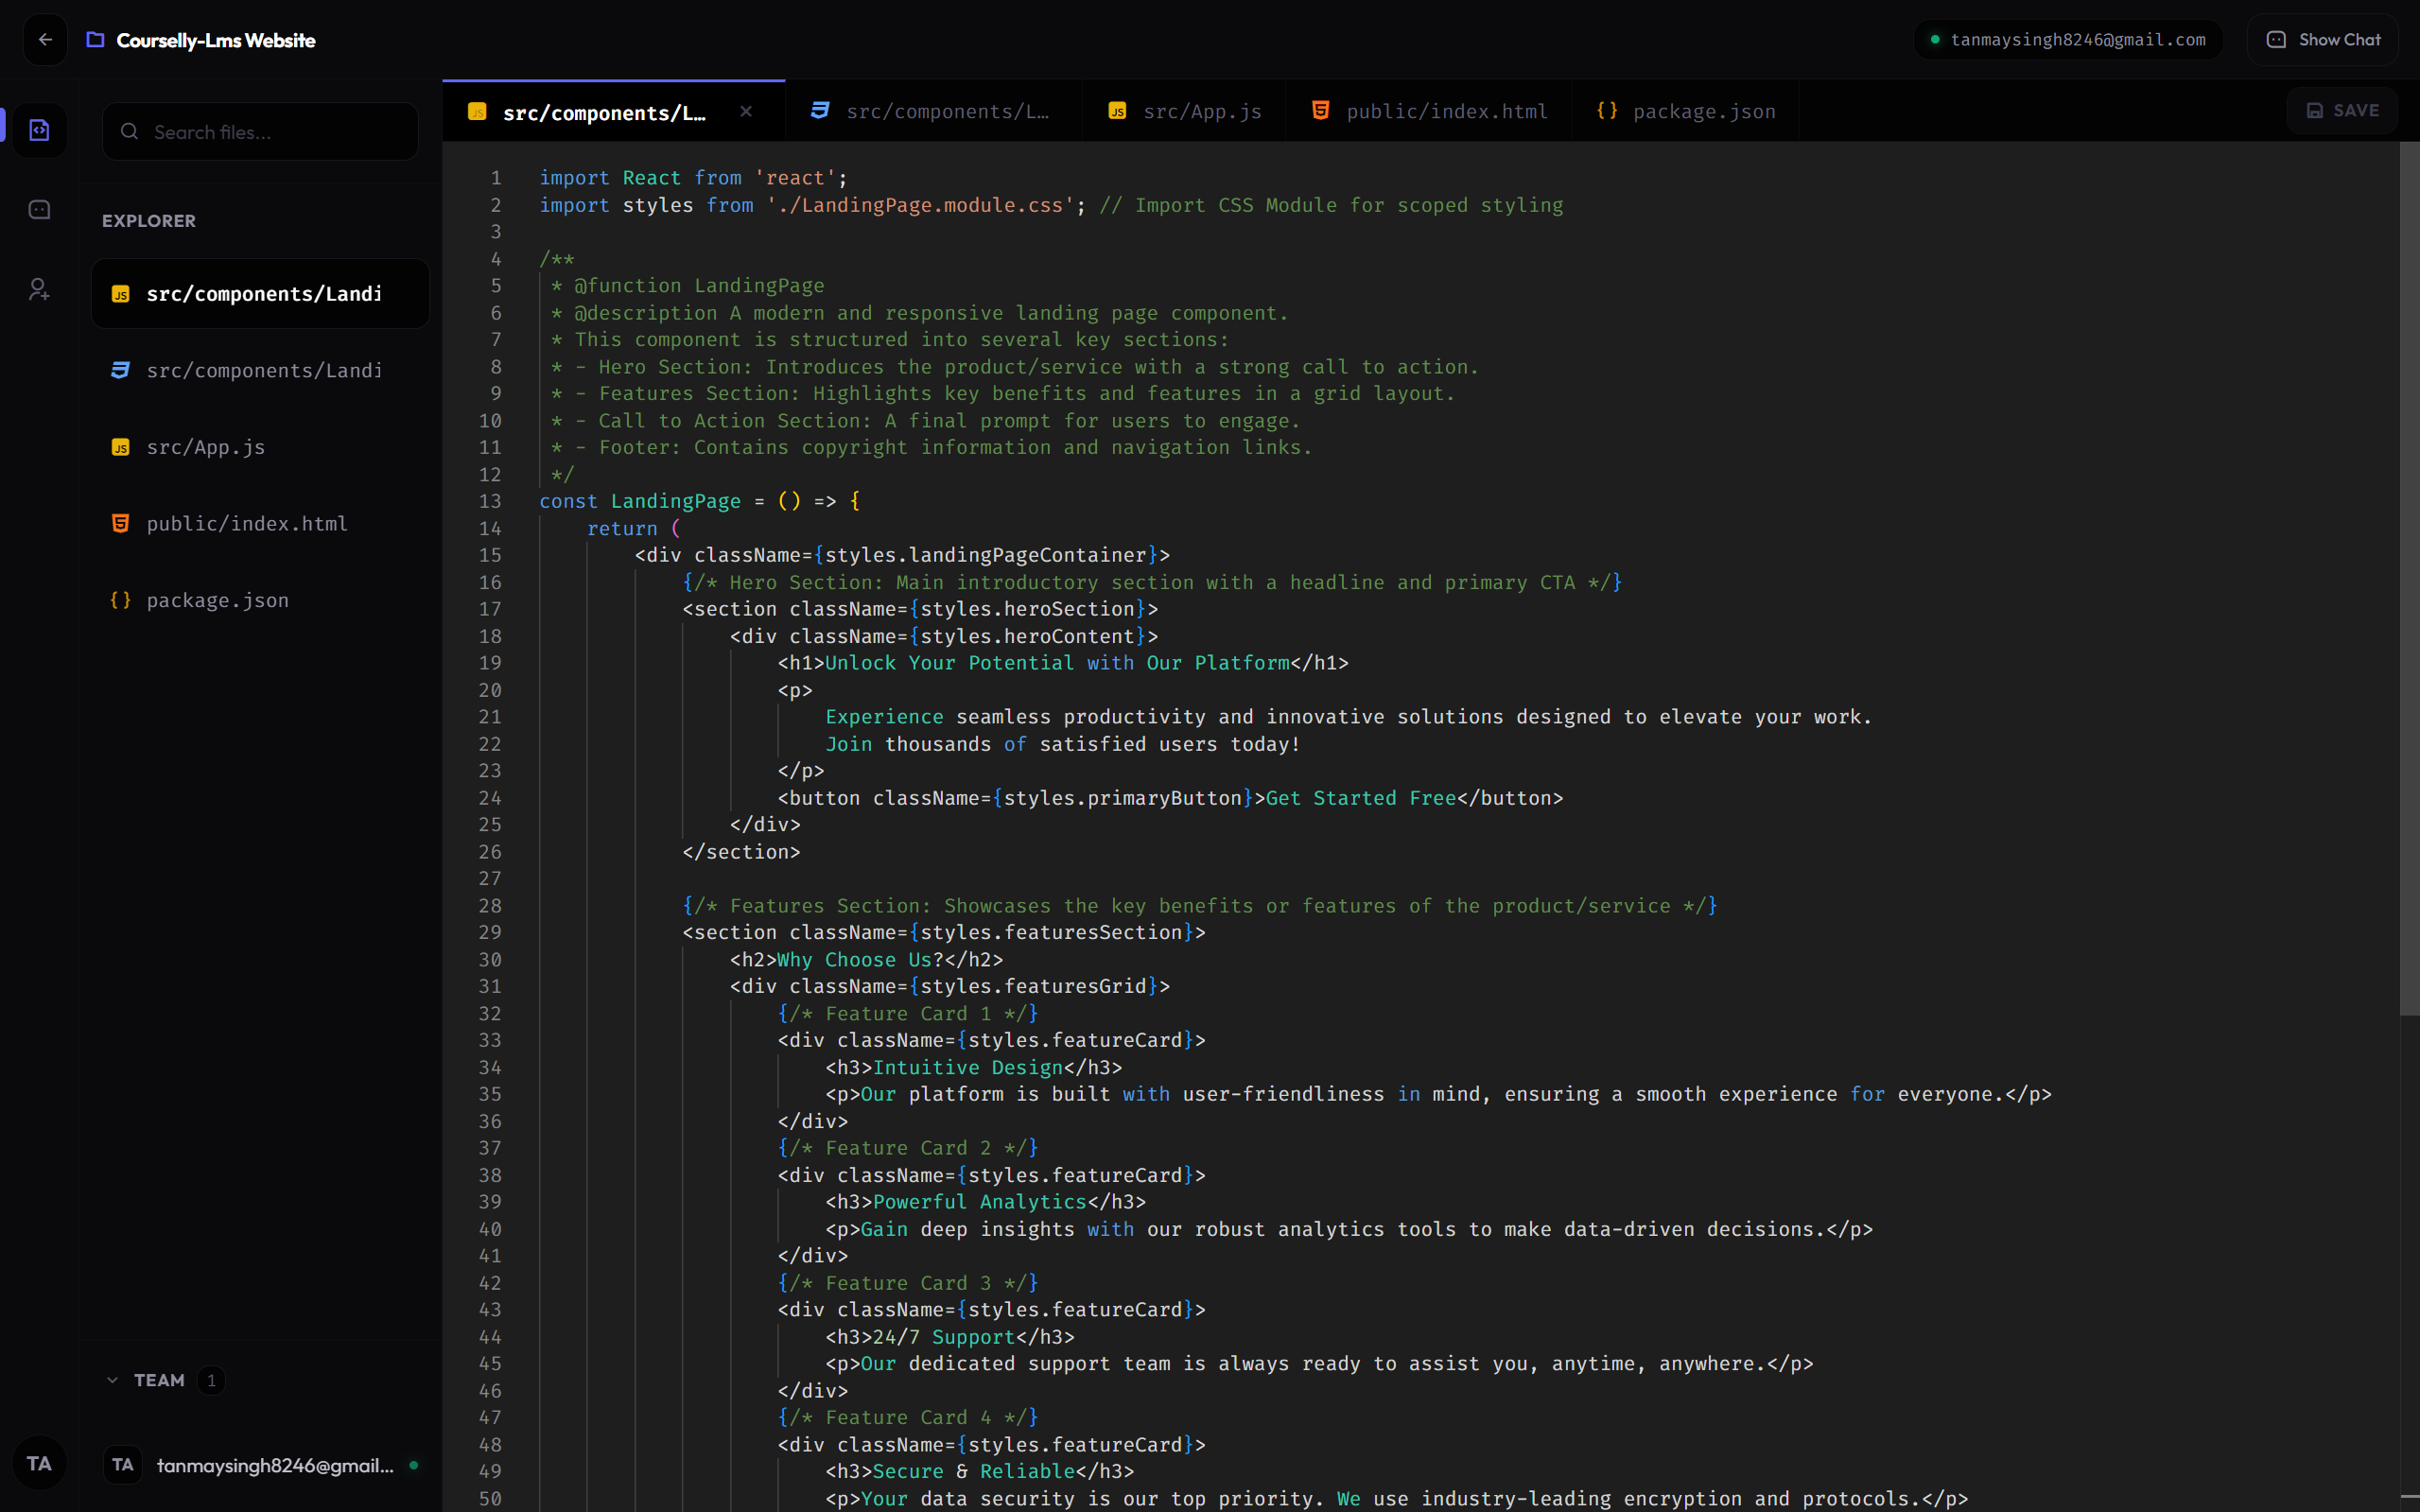
Task: Click HTML icon in public/index.html tab
Action: point(1321,111)
